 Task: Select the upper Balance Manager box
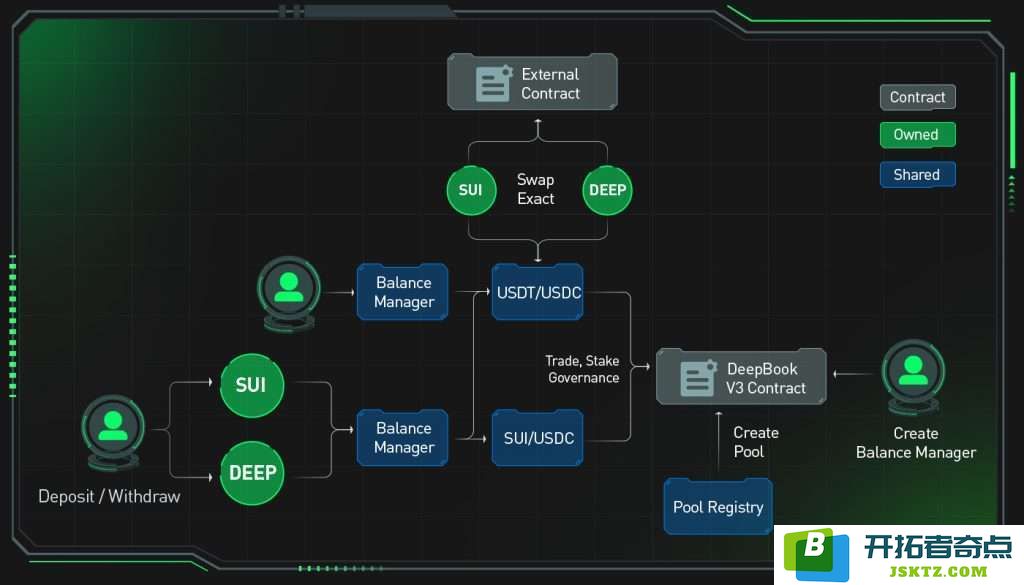(403, 292)
